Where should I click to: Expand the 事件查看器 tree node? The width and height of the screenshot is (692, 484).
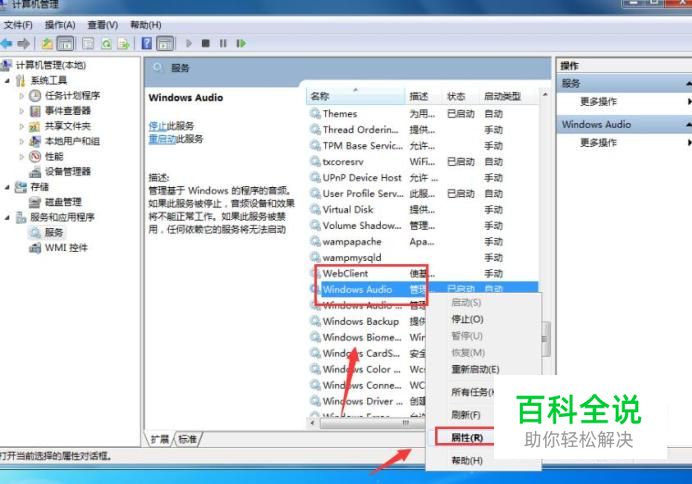(22, 110)
